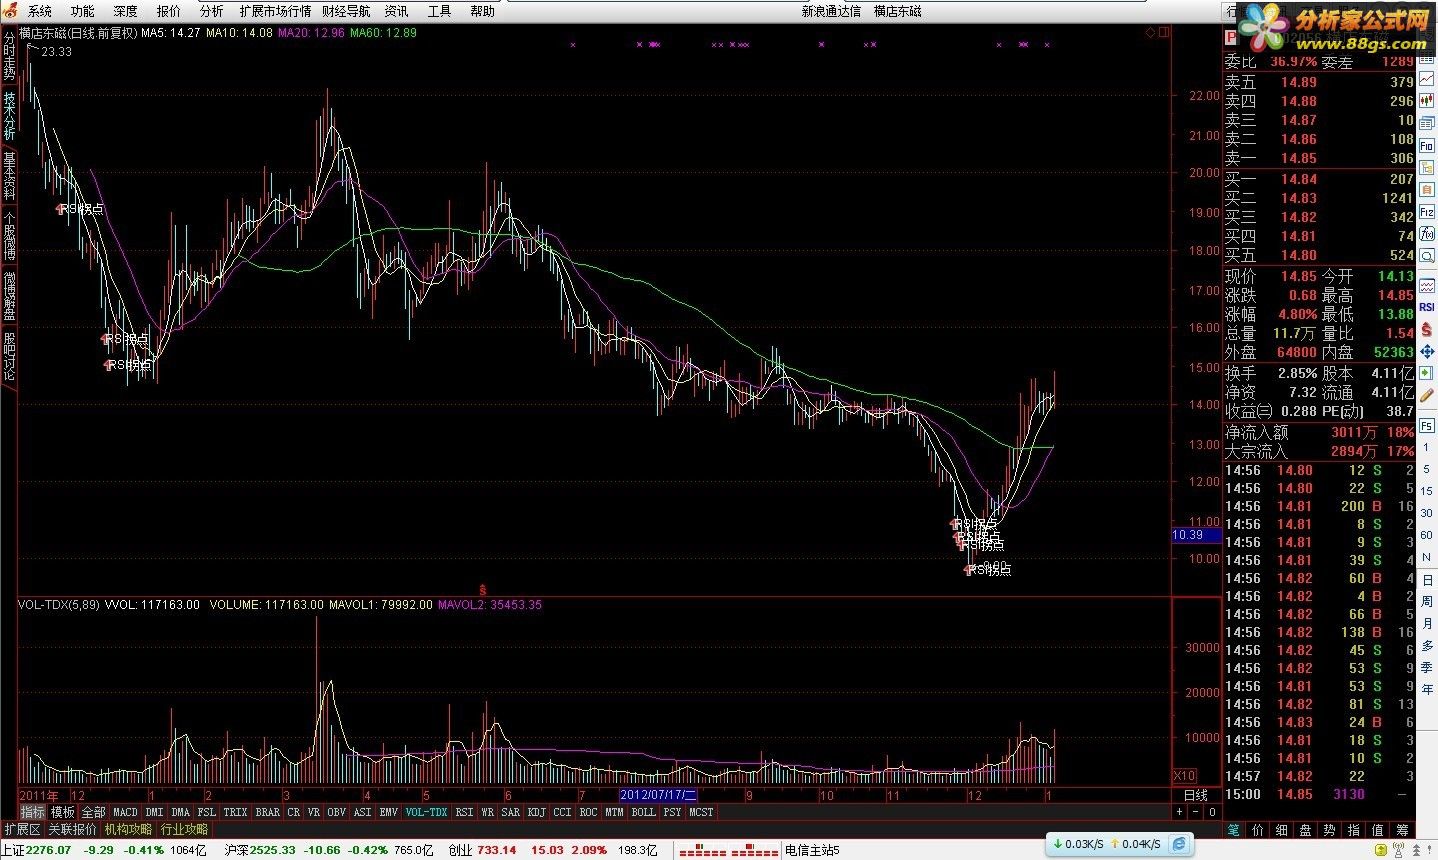Click the square window icon at chart top-right
The width and height of the screenshot is (1438, 860).
click(1164, 32)
